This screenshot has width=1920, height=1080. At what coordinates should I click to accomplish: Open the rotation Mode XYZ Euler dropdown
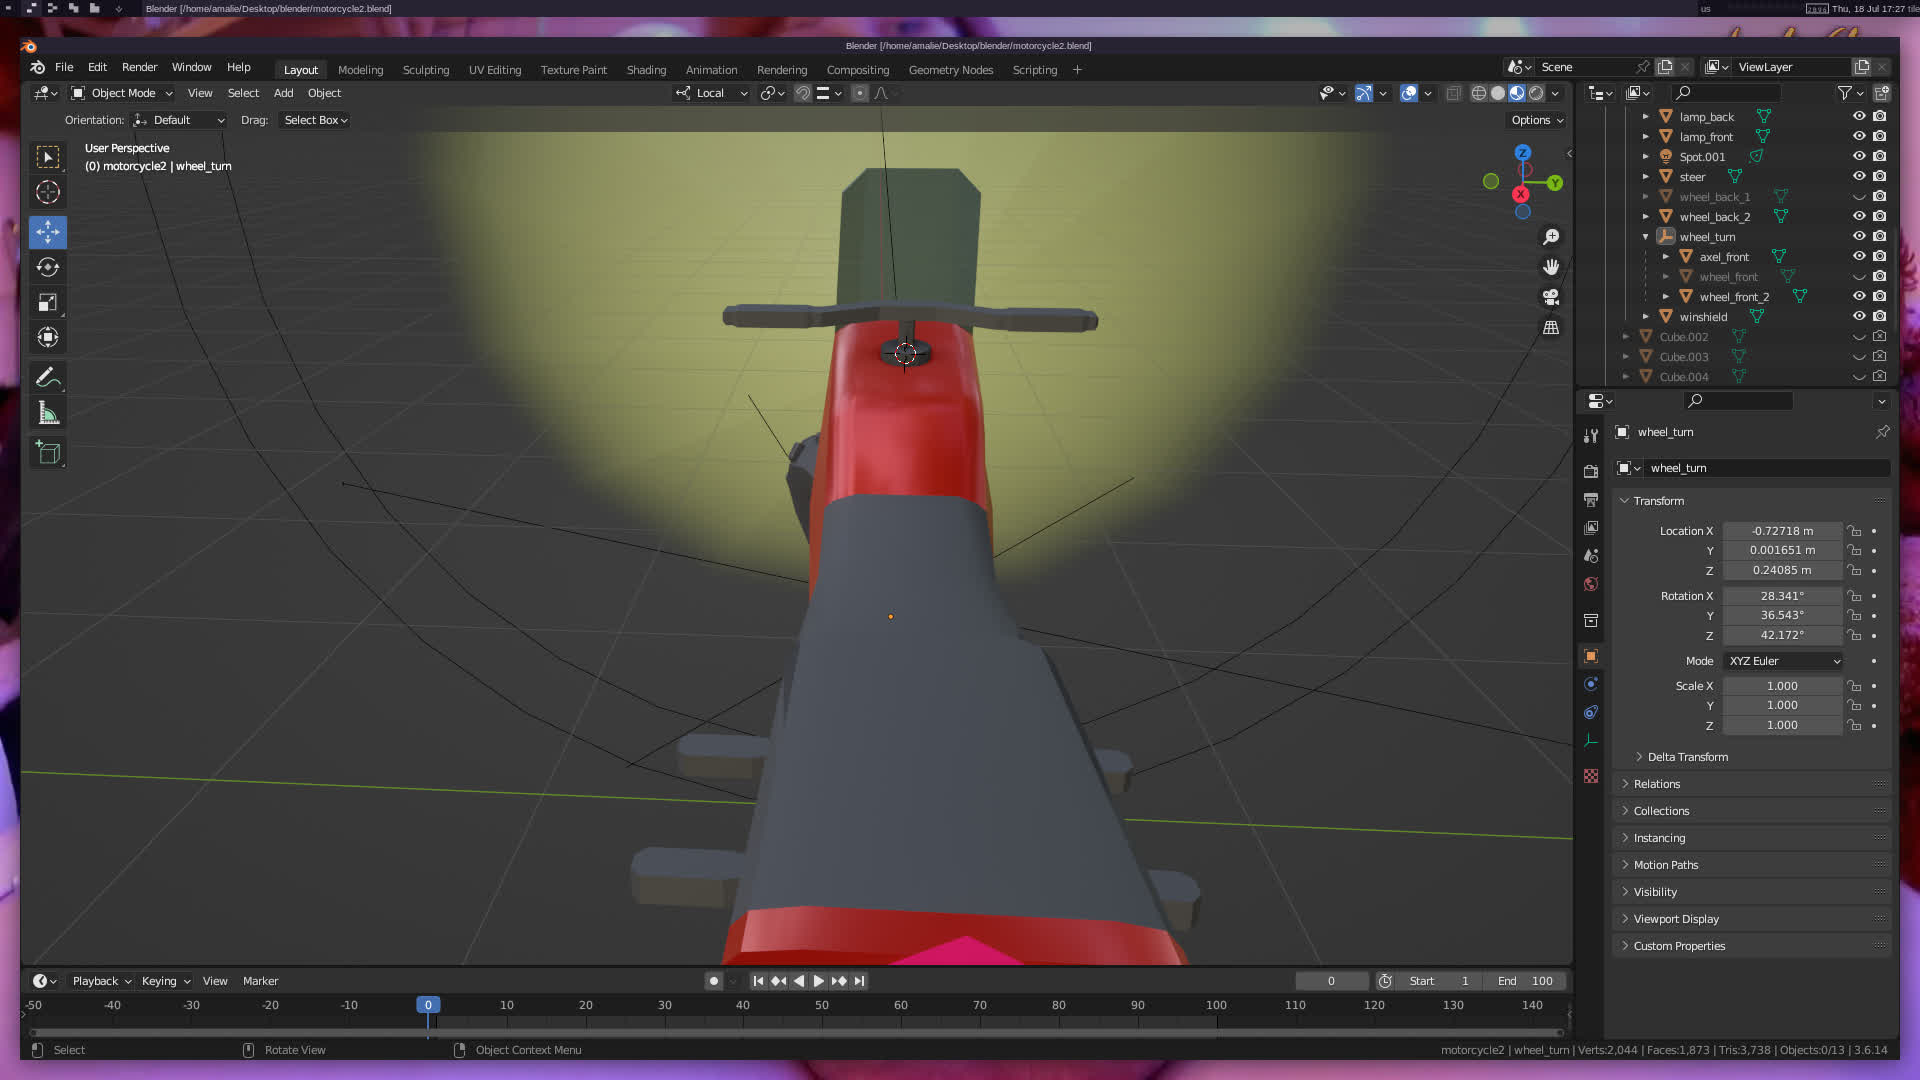click(1784, 661)
